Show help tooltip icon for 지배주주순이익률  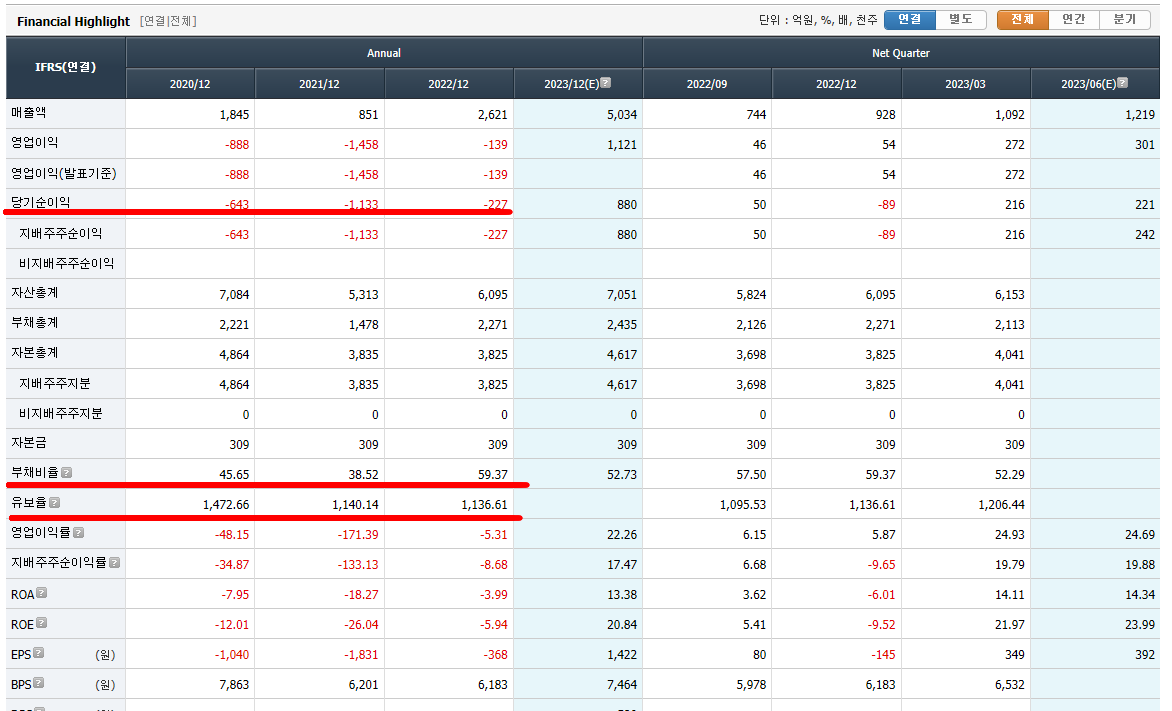[x=114, y=562]
